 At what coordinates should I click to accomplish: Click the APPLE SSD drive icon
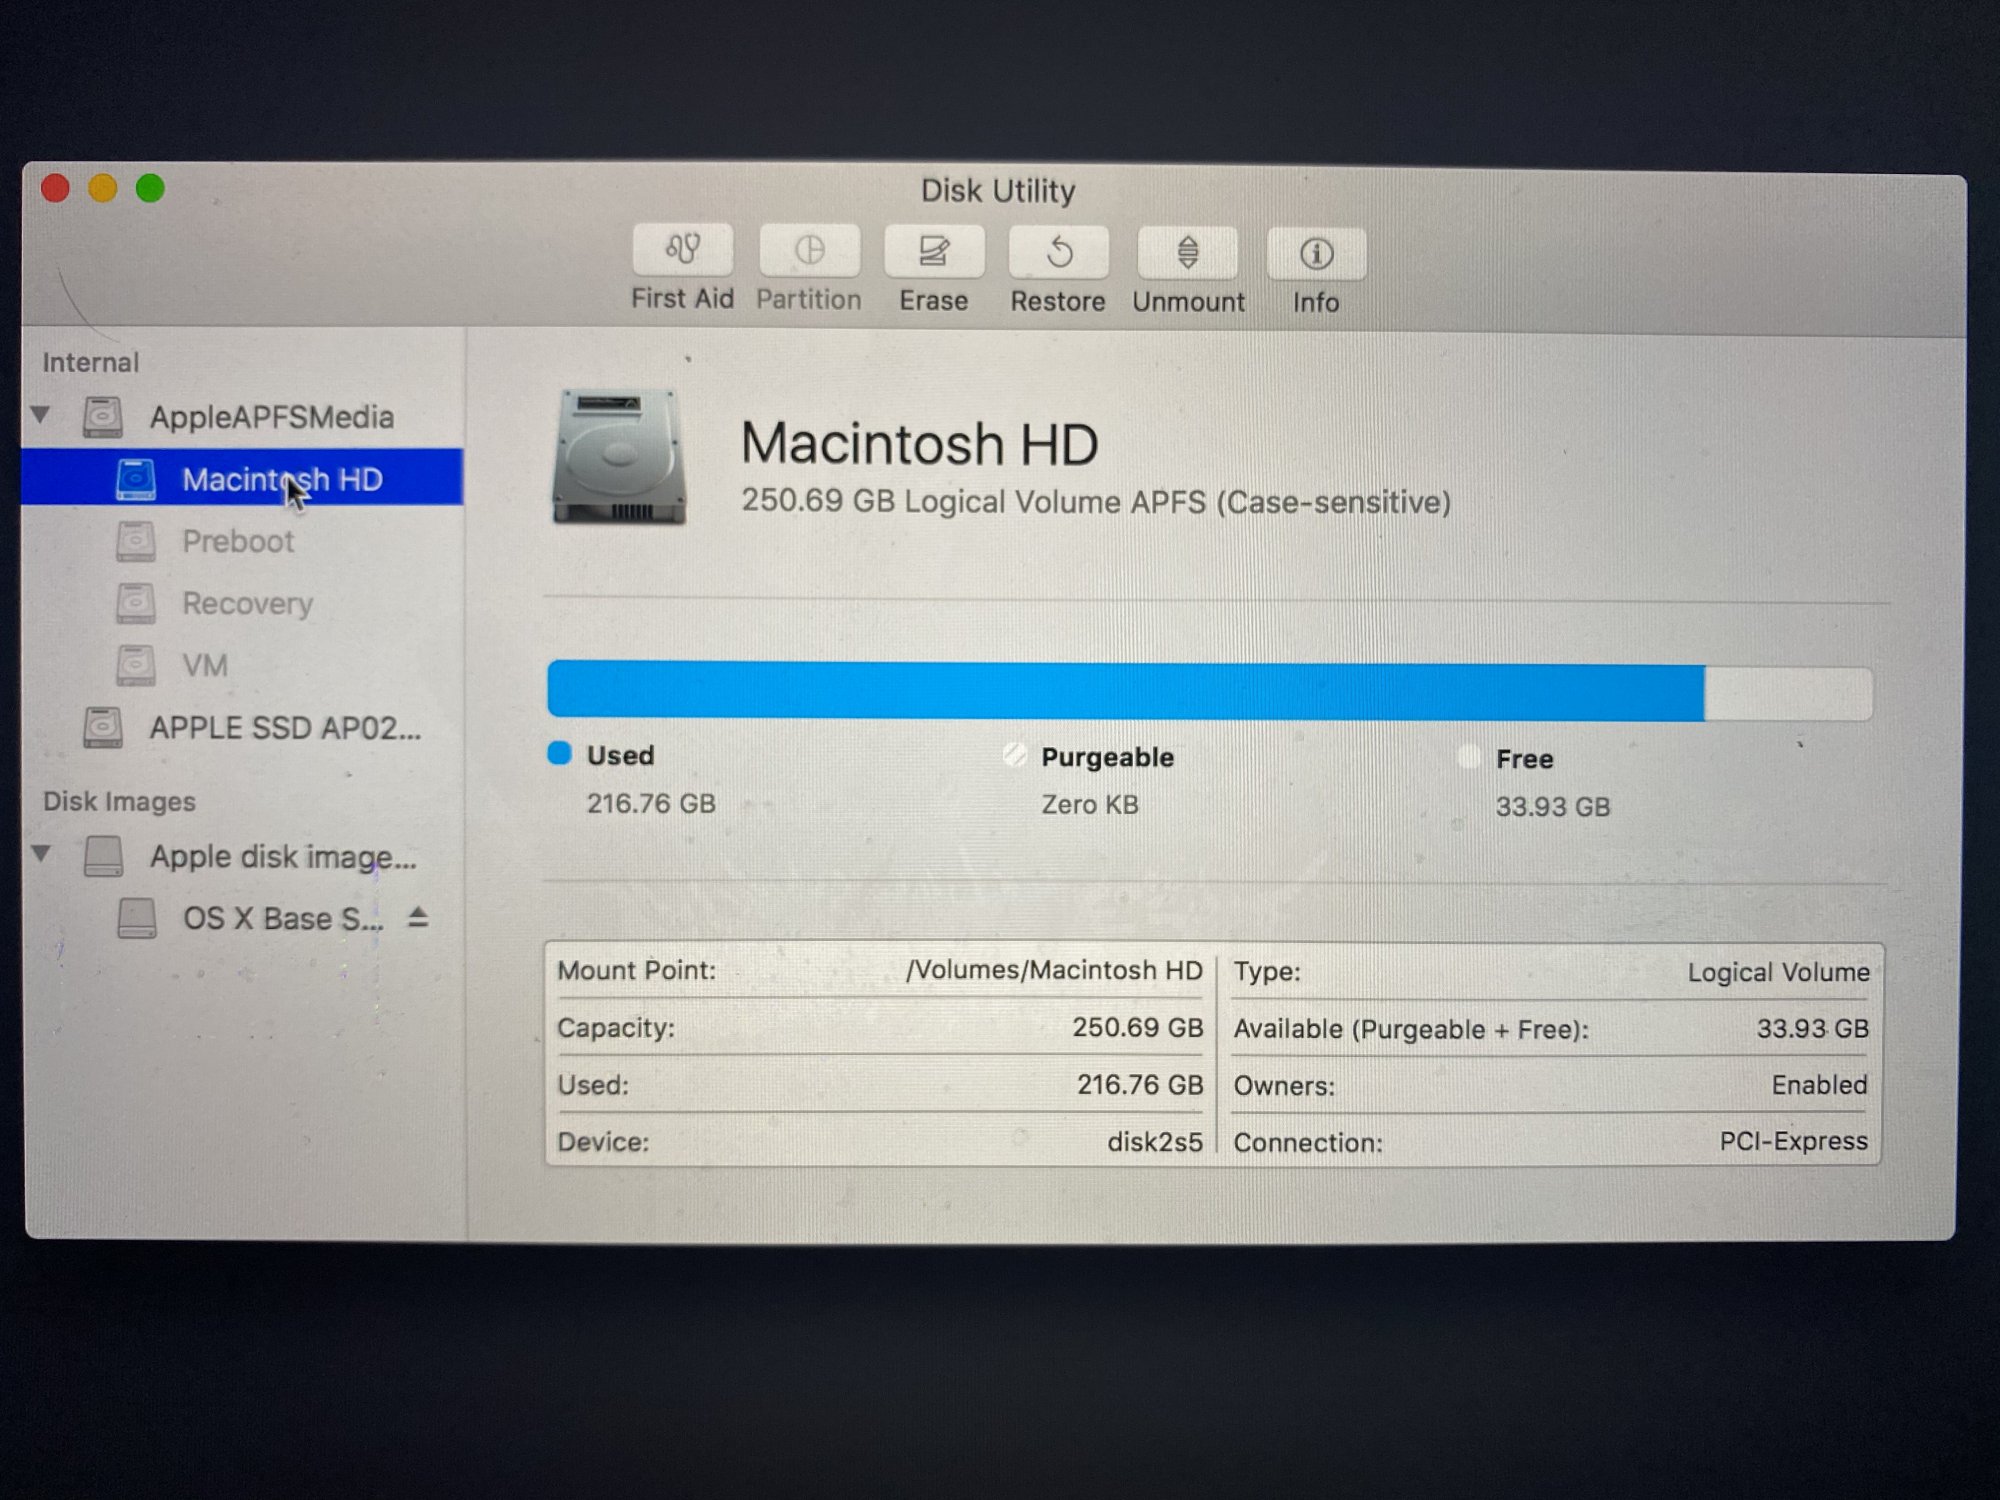[103, 727]
